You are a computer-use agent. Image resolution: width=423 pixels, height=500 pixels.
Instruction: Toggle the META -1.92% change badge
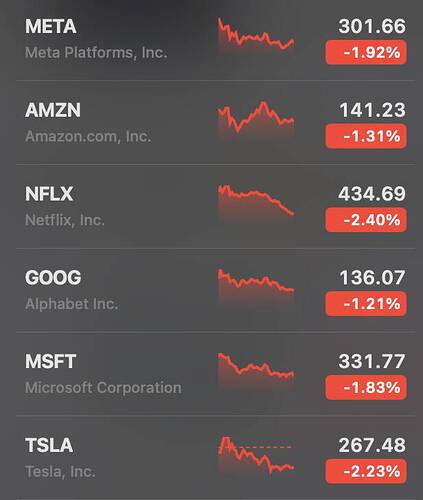point(366,52)
